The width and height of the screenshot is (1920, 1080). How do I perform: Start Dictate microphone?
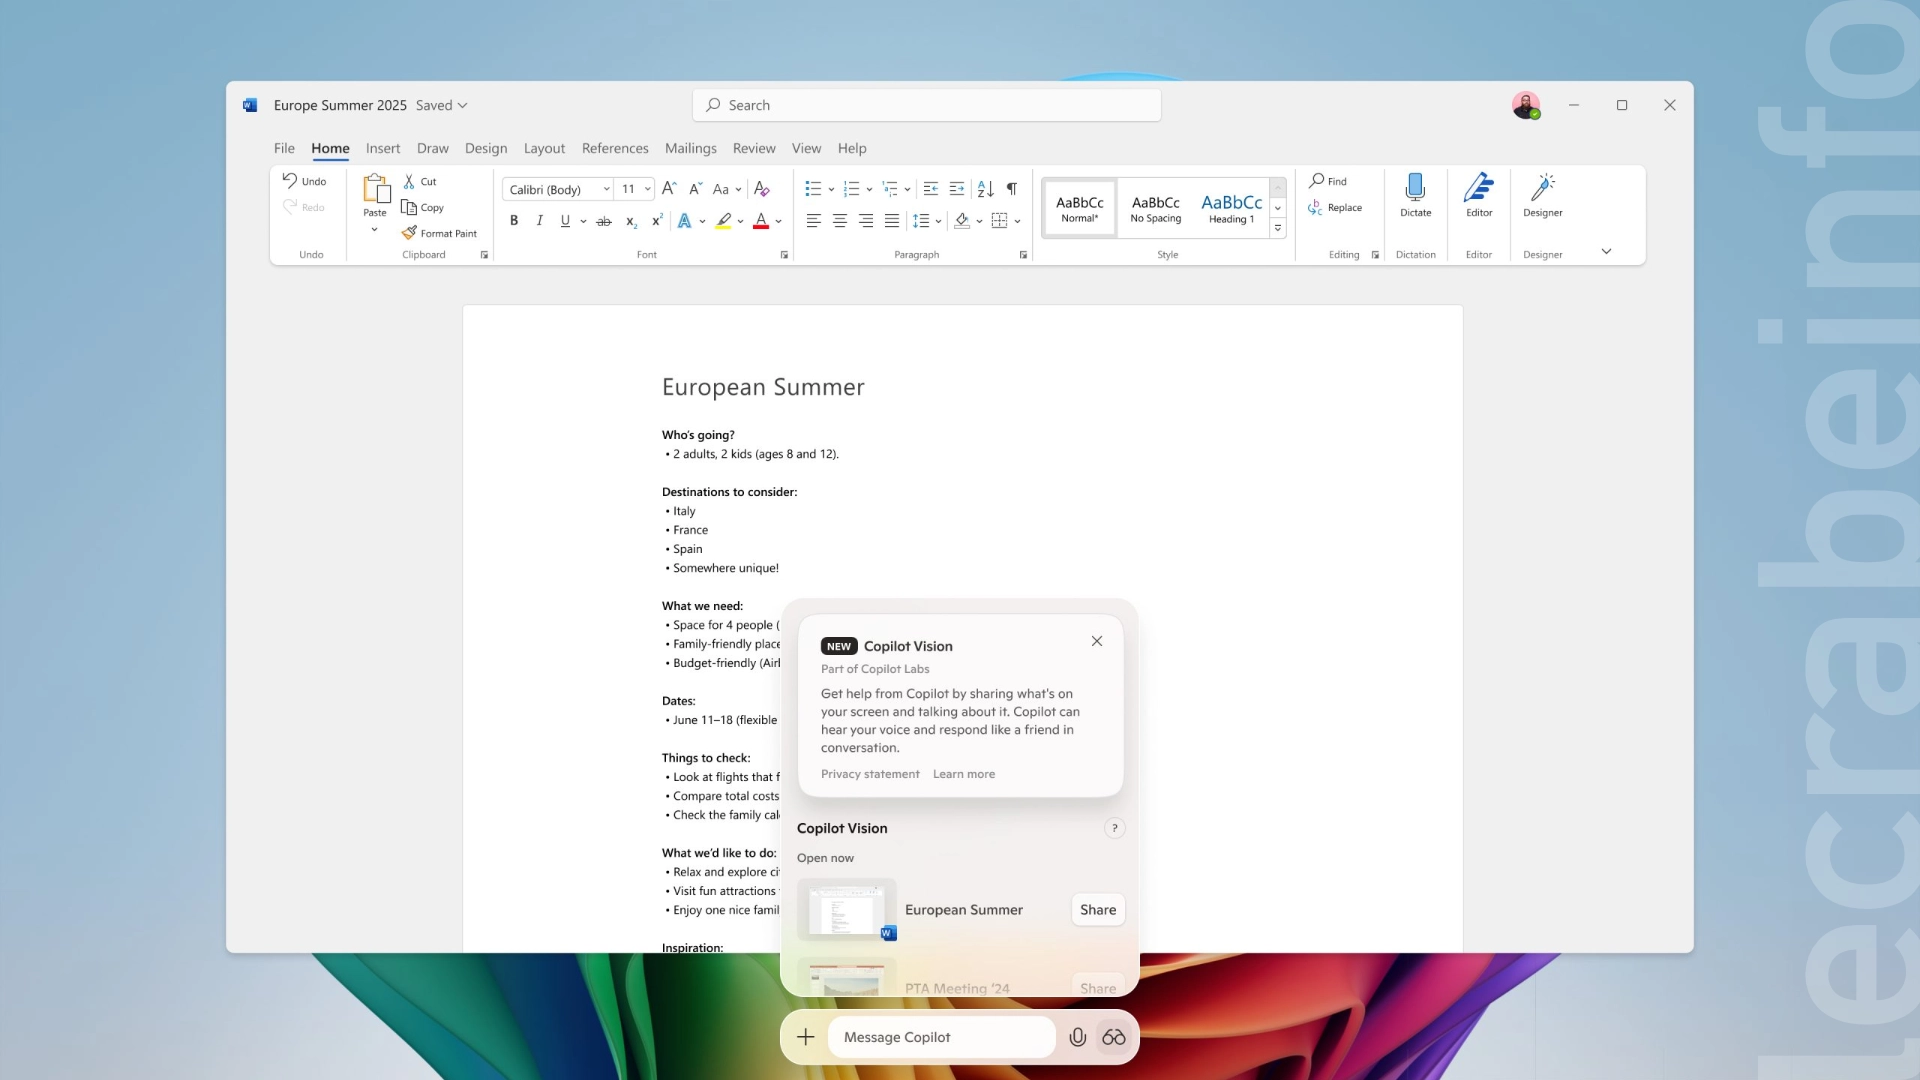(1415, 195)
